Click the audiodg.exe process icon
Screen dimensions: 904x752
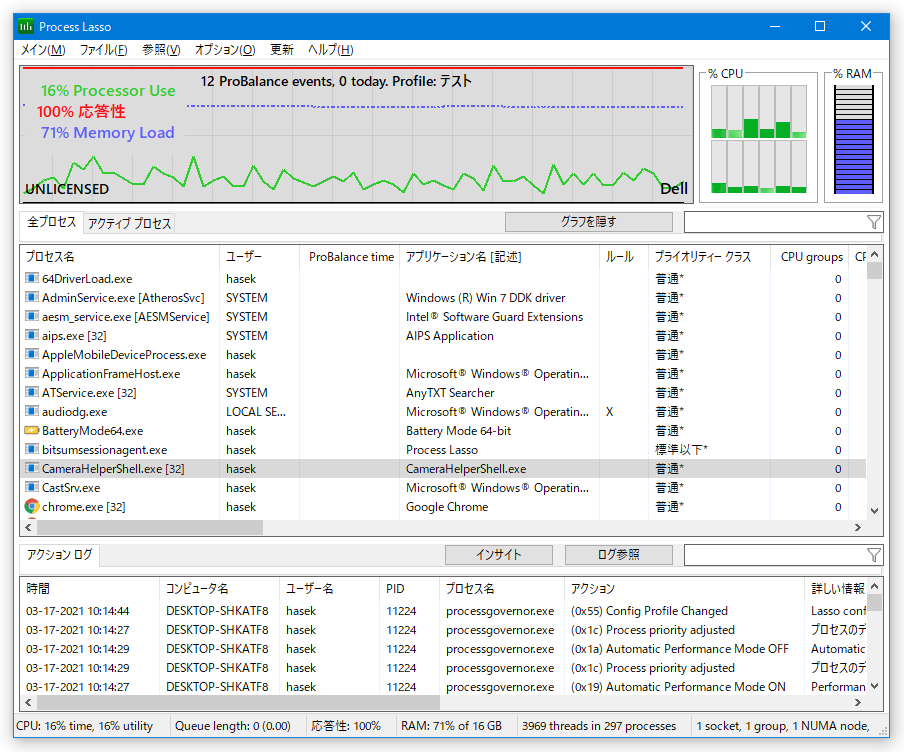click(x=32, y=412)
